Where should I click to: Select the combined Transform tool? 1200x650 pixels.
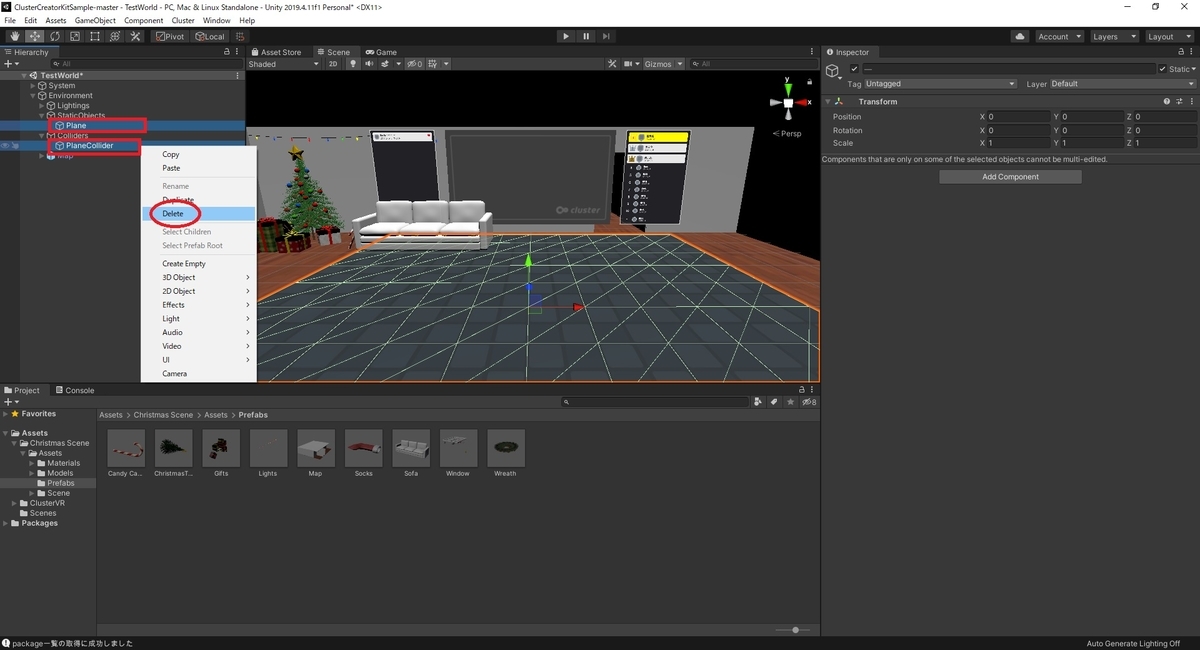115,36
